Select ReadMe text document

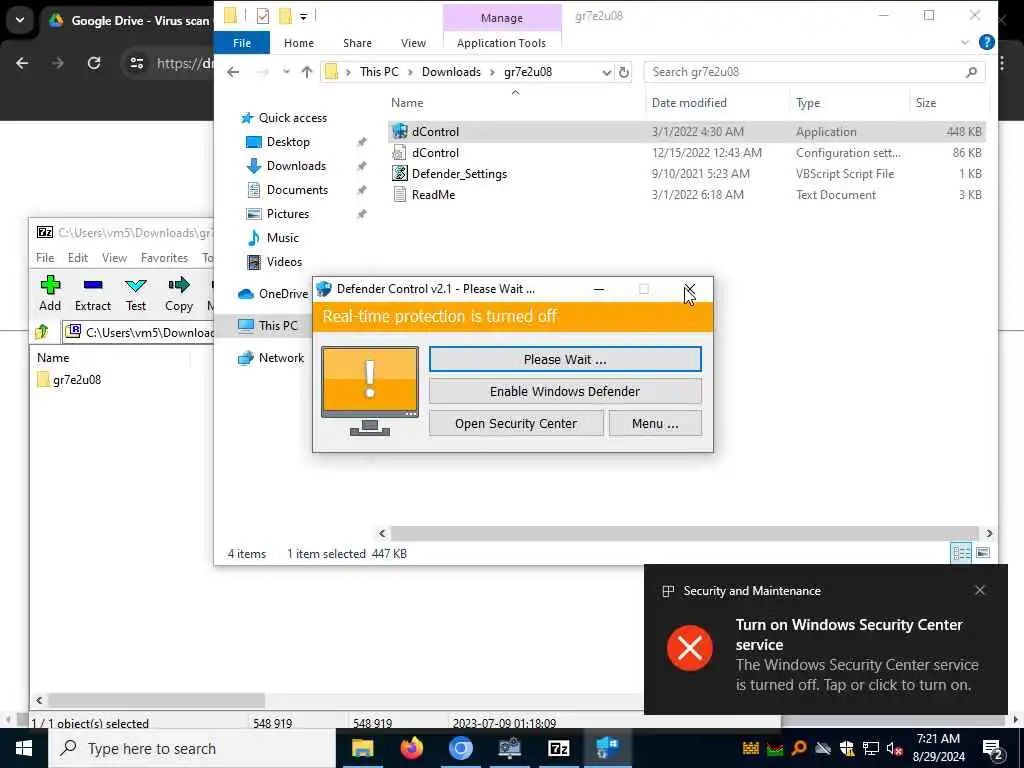click(x=686, y=195)
